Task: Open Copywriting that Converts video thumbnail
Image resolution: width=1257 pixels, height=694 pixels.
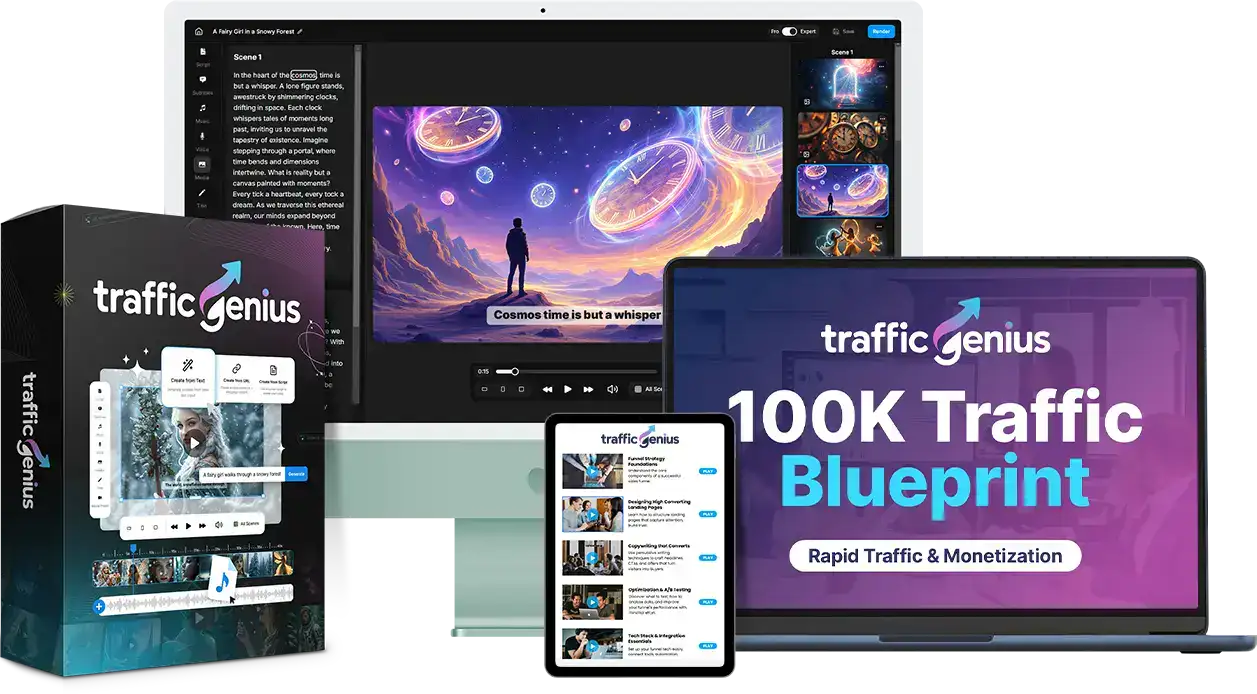Action: coord(592,558)
